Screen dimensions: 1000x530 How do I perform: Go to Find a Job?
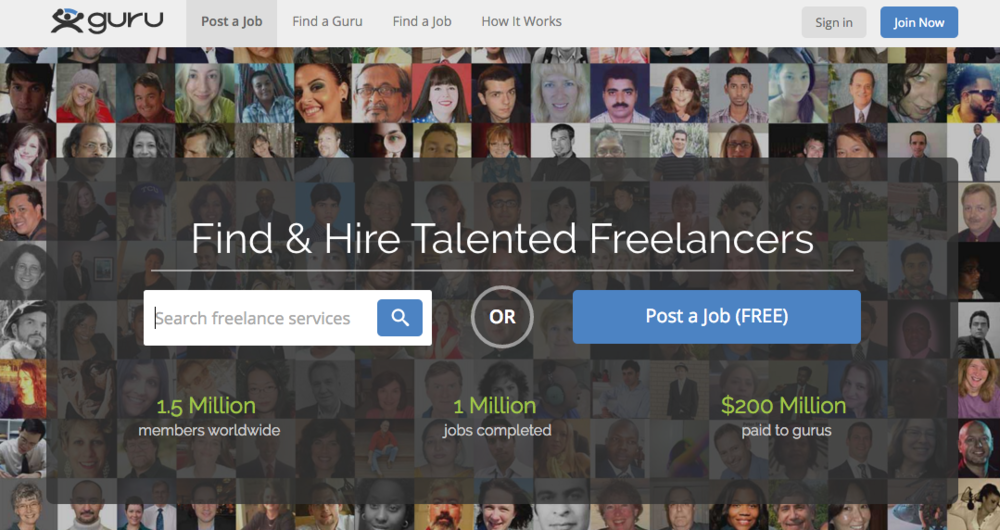(x=422, y=22)
